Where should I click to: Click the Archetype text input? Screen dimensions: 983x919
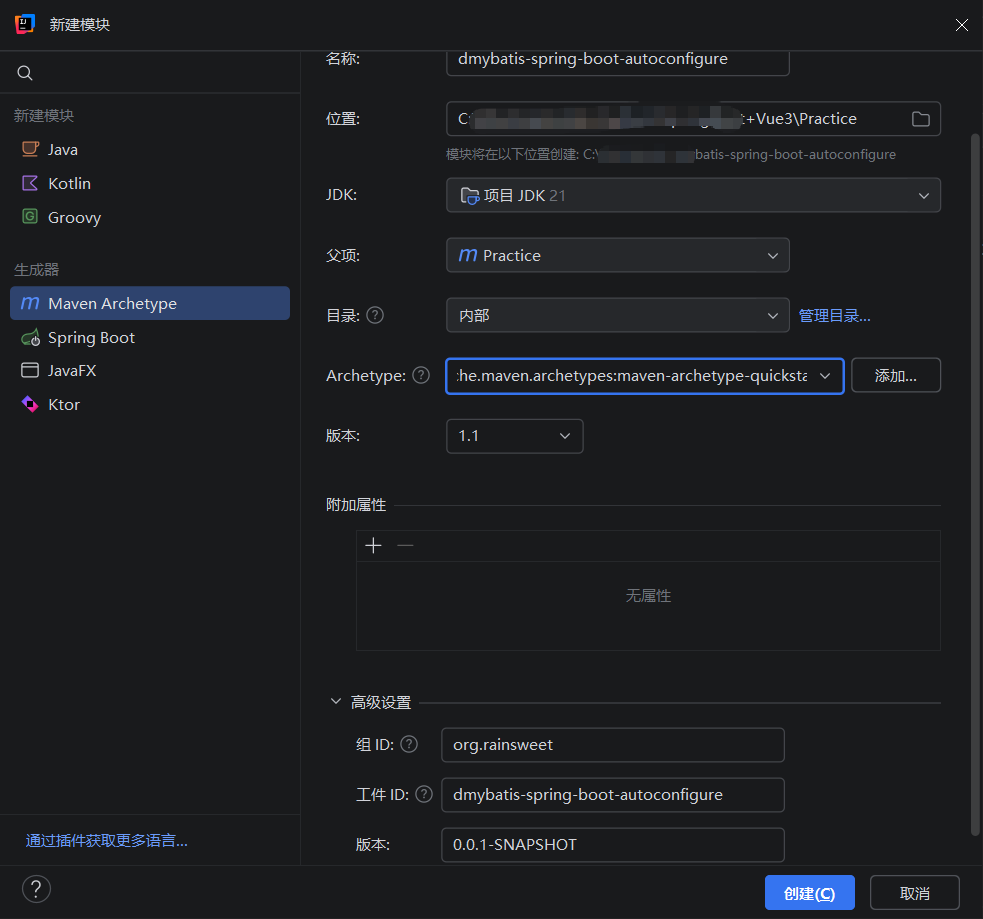pyautogui.click(x=632, y=375)
